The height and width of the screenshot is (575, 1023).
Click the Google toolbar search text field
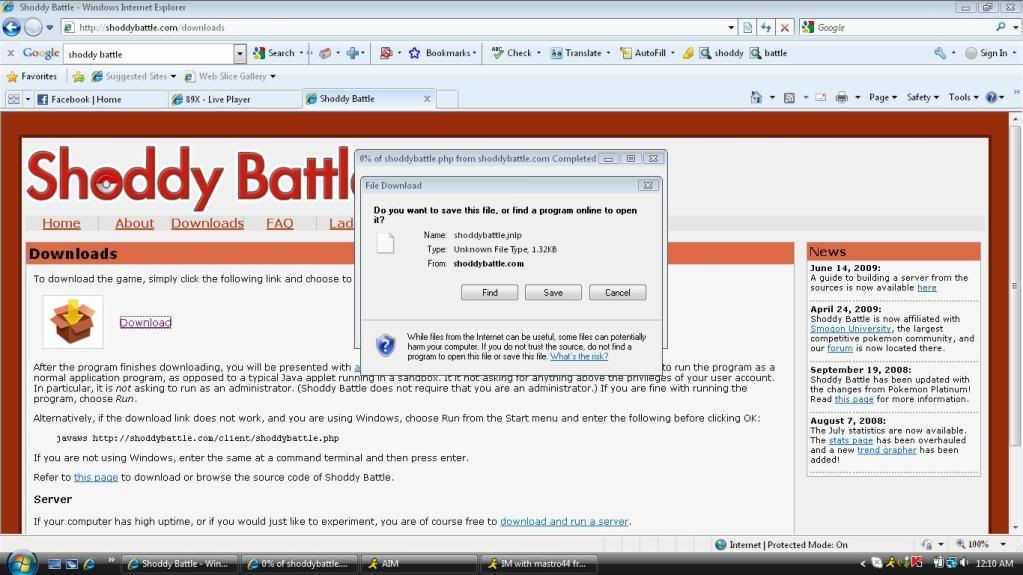coord(149,54)
